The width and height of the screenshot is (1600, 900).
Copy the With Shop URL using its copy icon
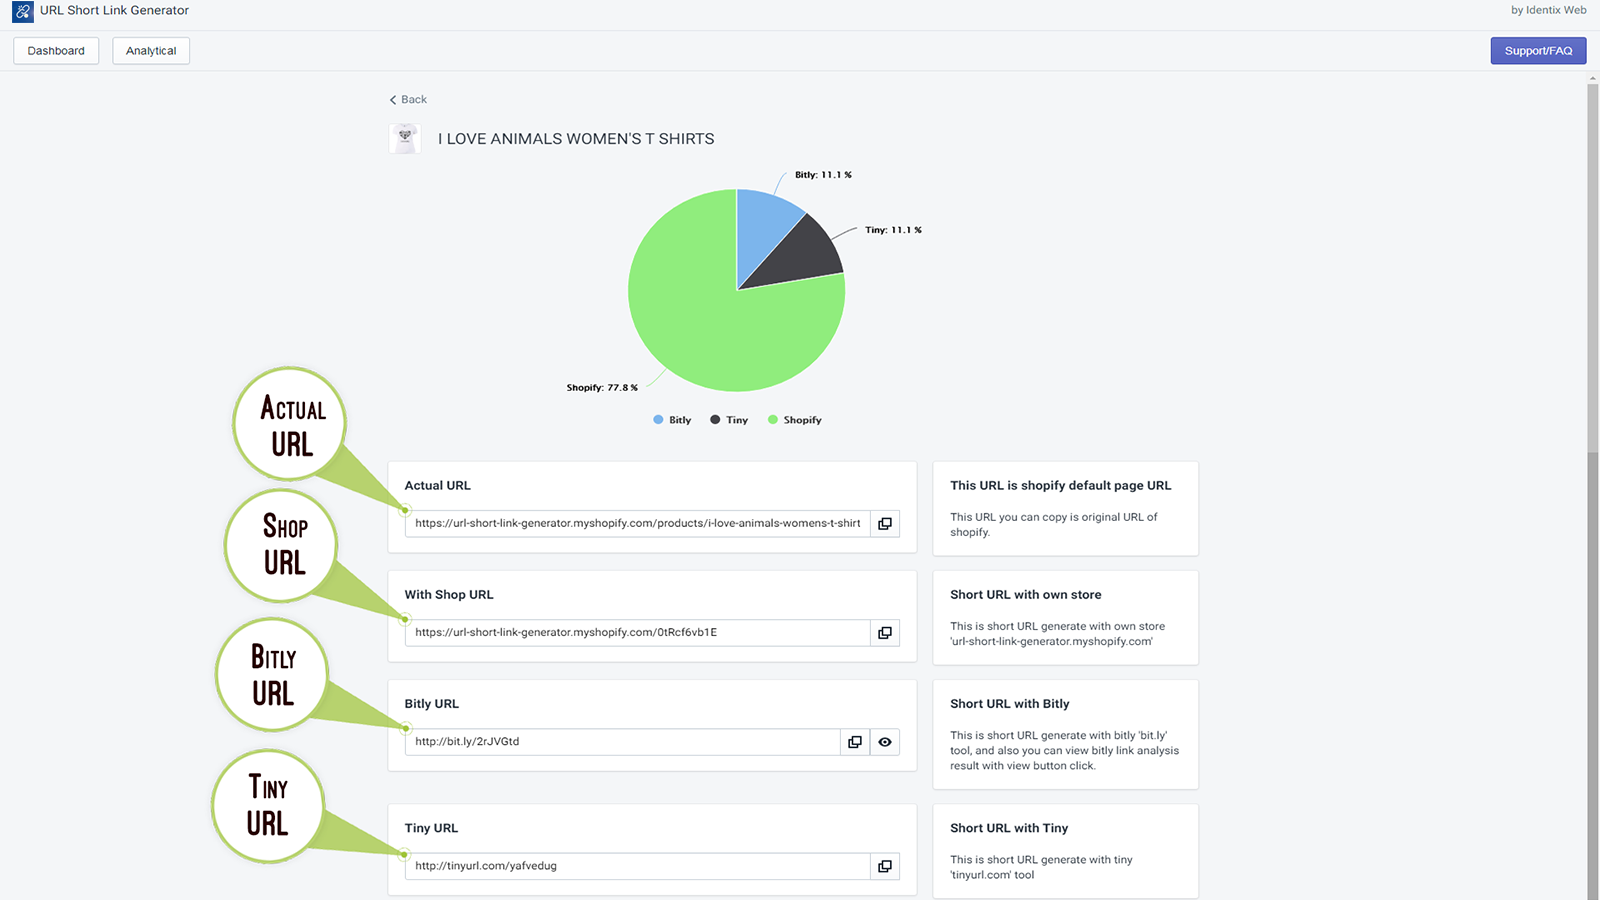[x=884, y=632]
